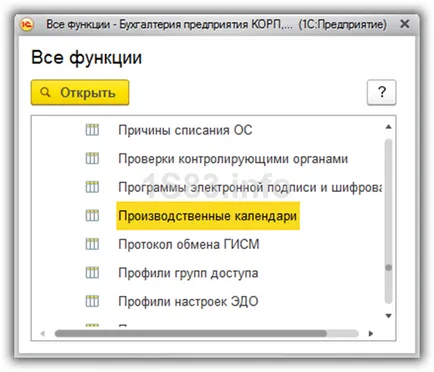Click table icon beside Программы электронной подписи
This screenshot has height=372, width=434.
92,187
